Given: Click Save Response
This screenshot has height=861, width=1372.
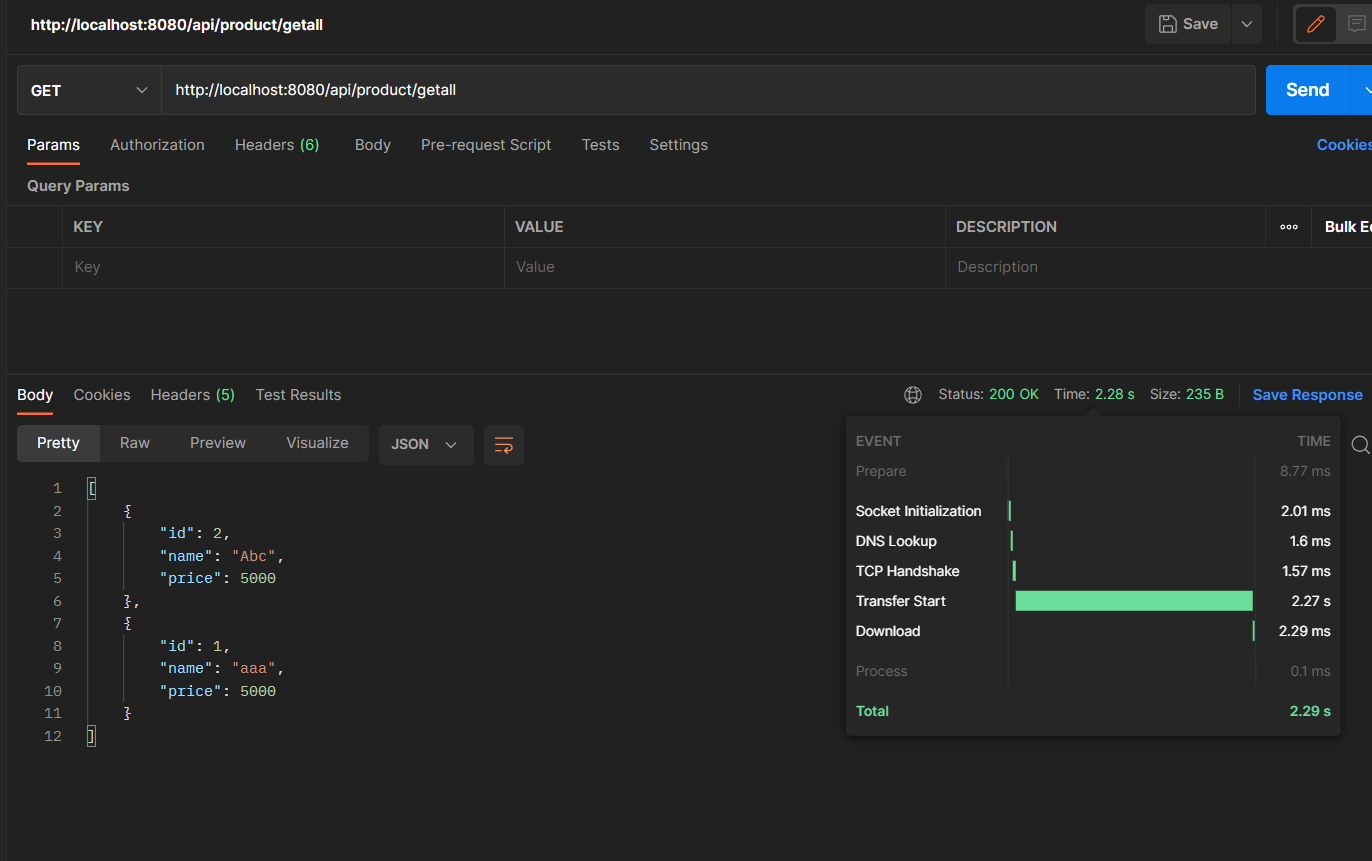Looking at the screenshot, I should (x=1307, y=395).
